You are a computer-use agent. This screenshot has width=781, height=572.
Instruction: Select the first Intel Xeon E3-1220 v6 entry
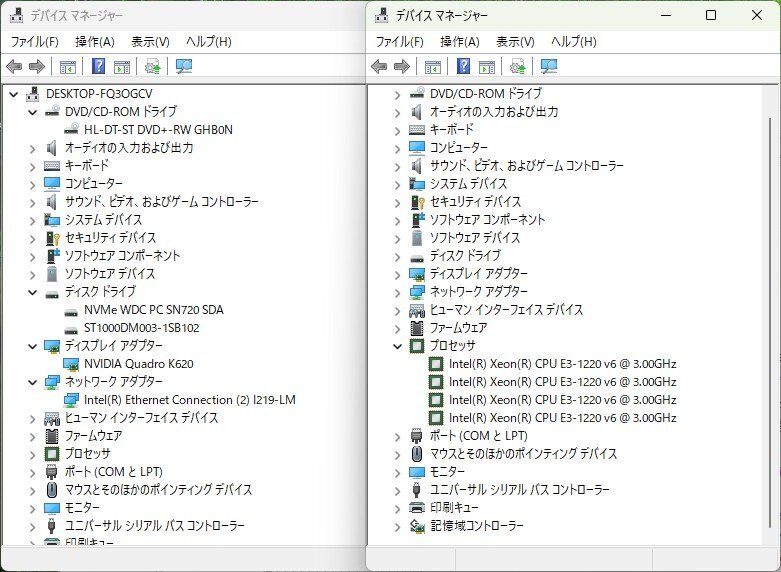[x=562, y=364]
